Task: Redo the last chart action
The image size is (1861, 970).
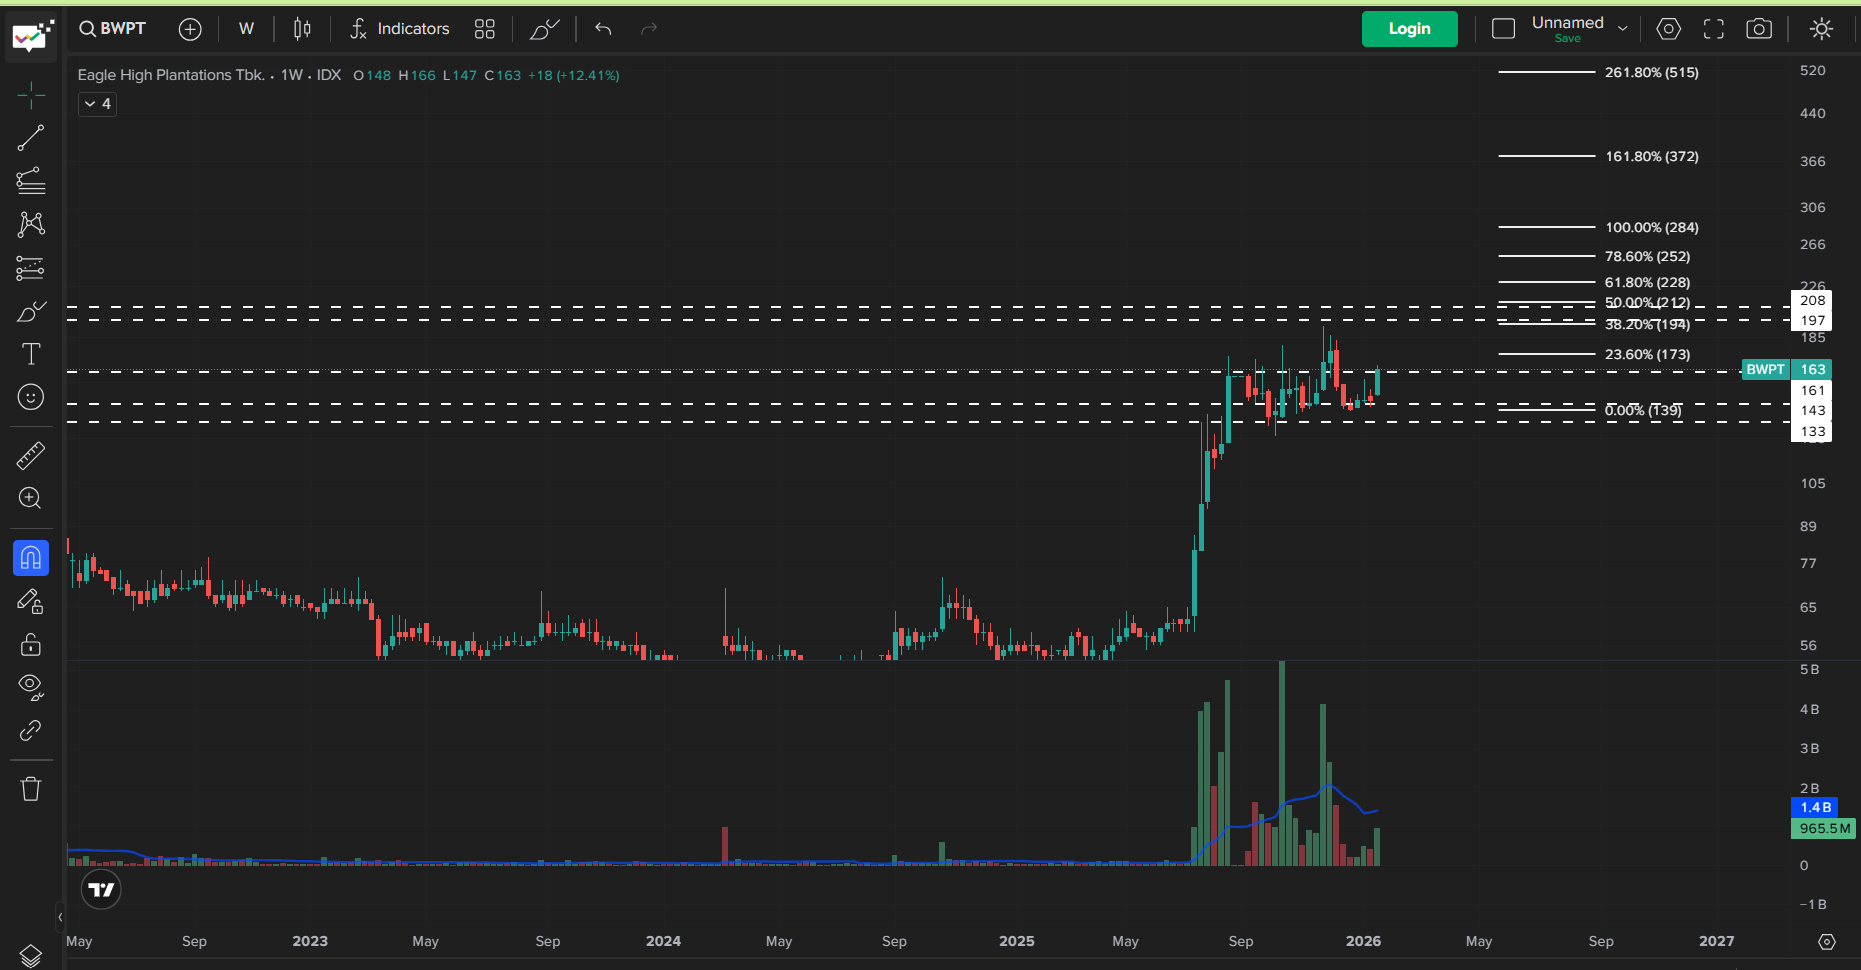Action: click(x=649, y=29)
